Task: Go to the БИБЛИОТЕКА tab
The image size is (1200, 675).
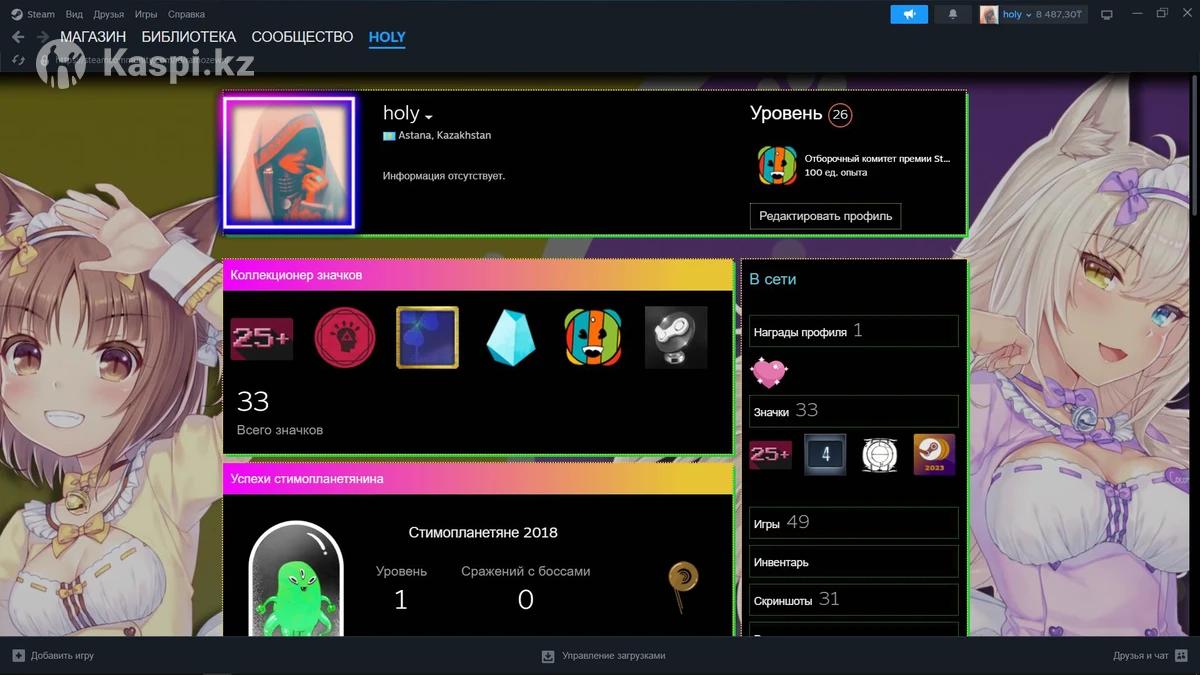Action: pyautogui.click(x=189, y=37)
